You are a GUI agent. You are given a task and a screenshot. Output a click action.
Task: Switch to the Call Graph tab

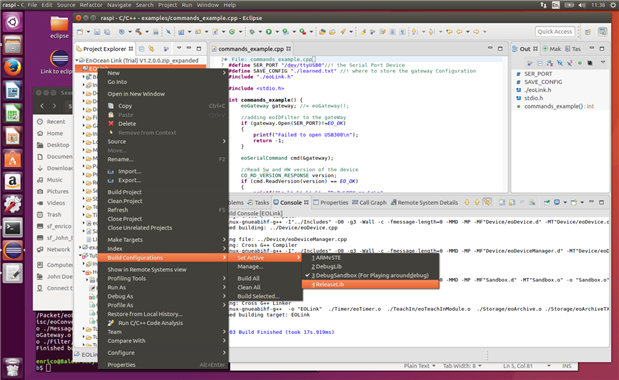pos(369,202)
